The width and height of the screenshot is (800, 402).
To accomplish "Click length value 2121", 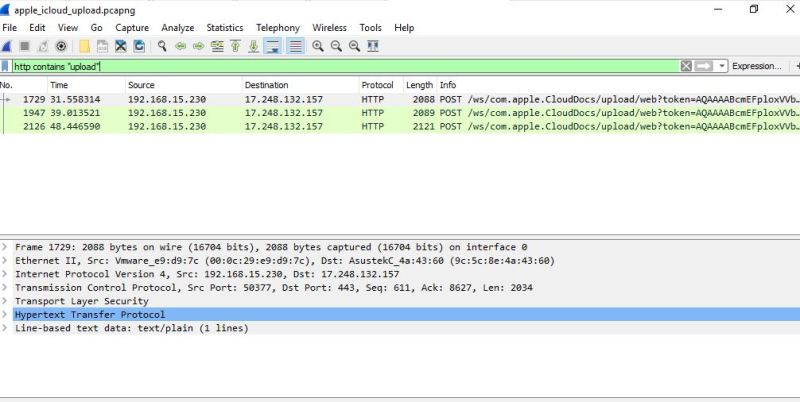I will tap(424, 127).
